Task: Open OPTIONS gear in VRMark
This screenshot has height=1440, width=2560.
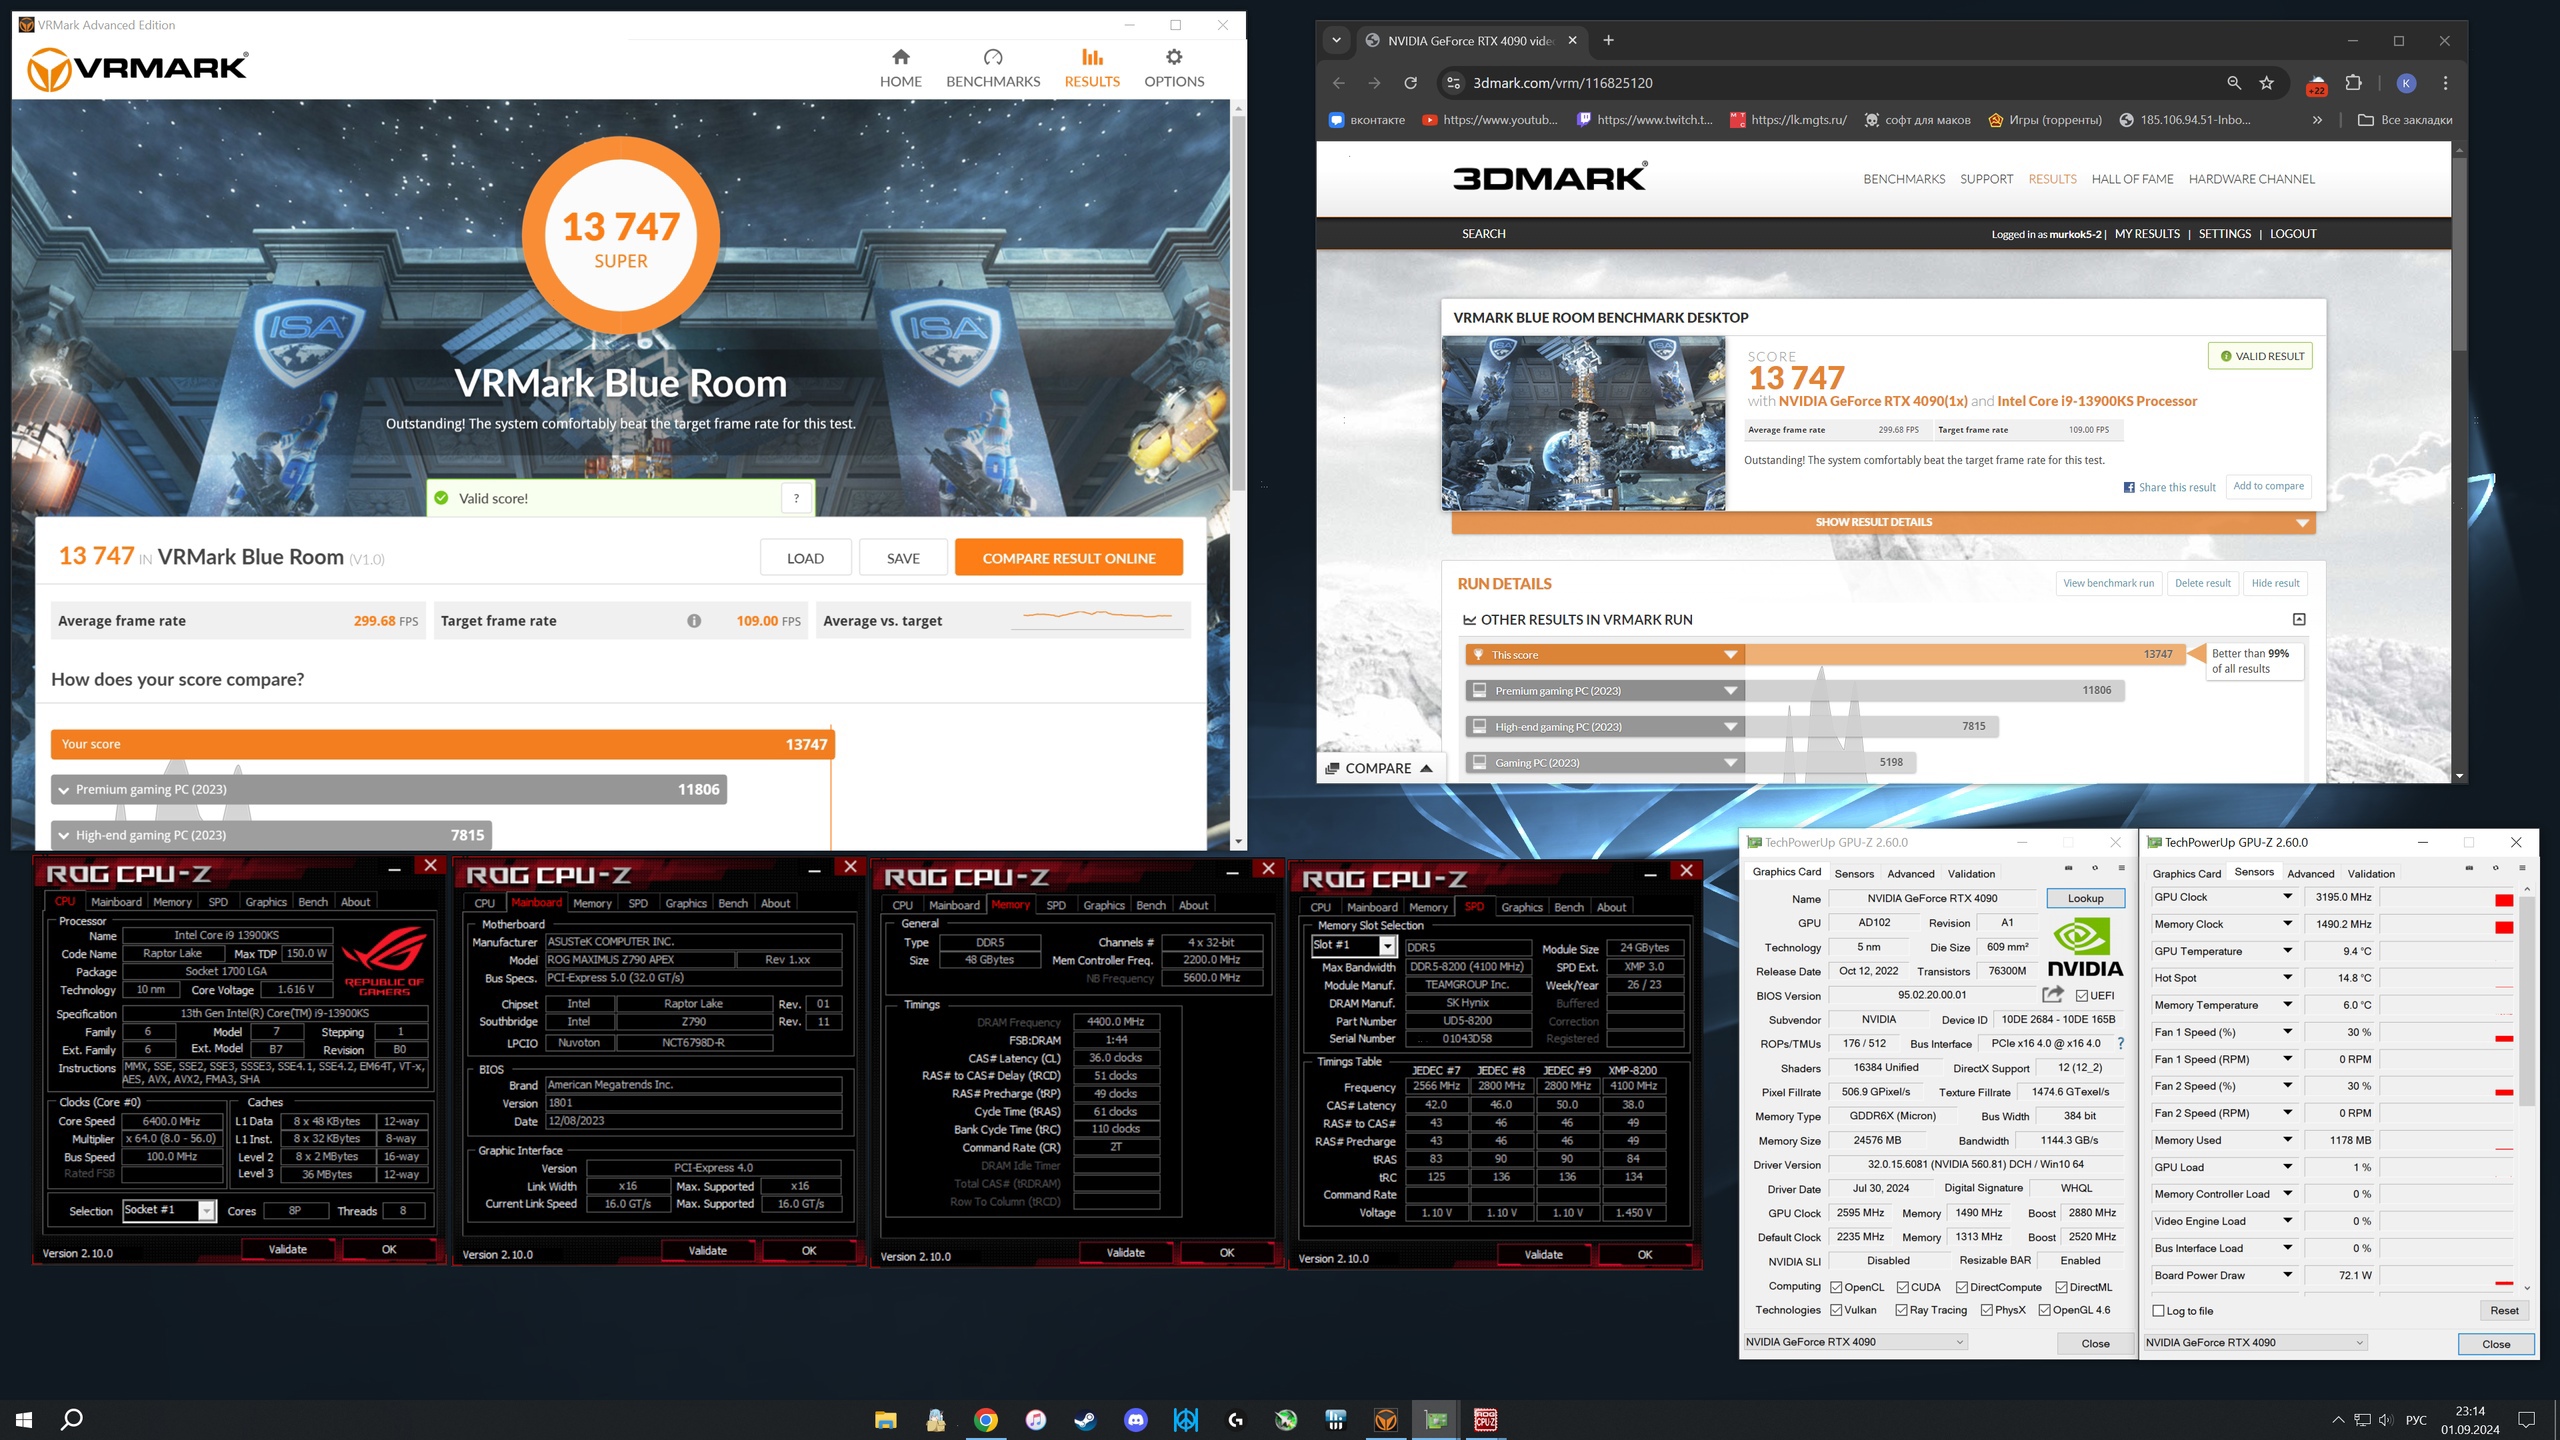Action: [x=1174, y=57]
